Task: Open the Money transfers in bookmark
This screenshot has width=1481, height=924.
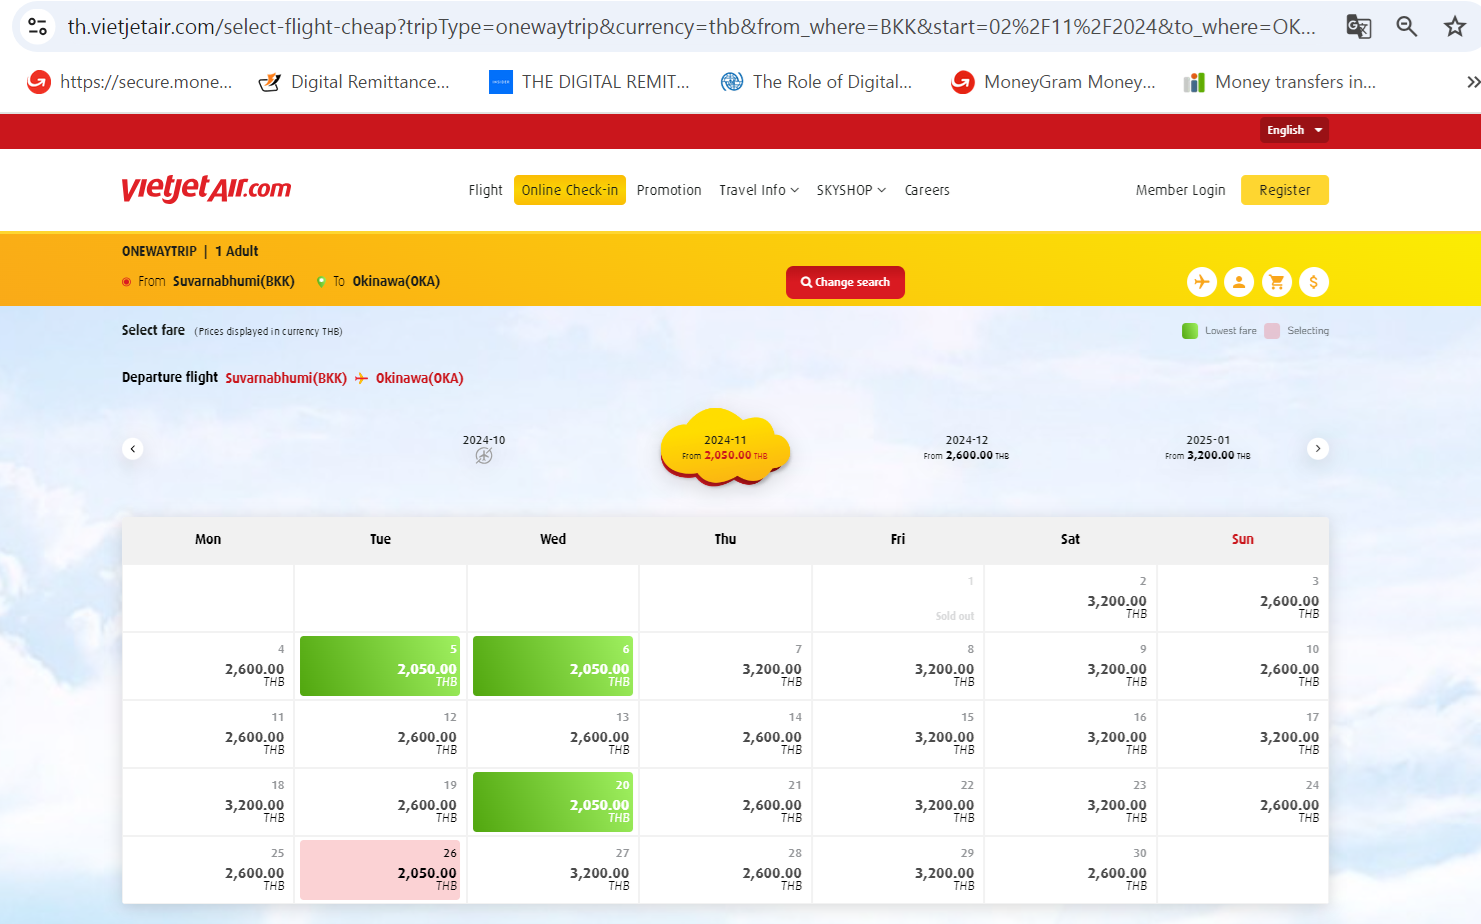Action: (1279, 82)
